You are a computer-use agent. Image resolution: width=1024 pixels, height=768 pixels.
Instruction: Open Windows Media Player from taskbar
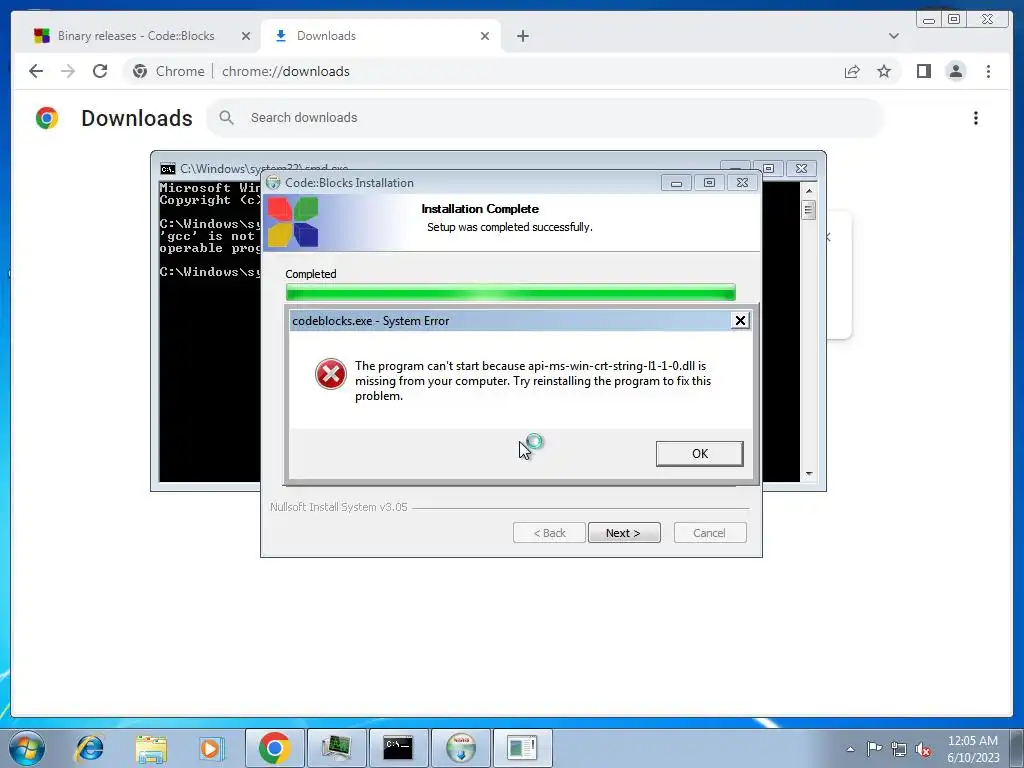coord(211,748)
